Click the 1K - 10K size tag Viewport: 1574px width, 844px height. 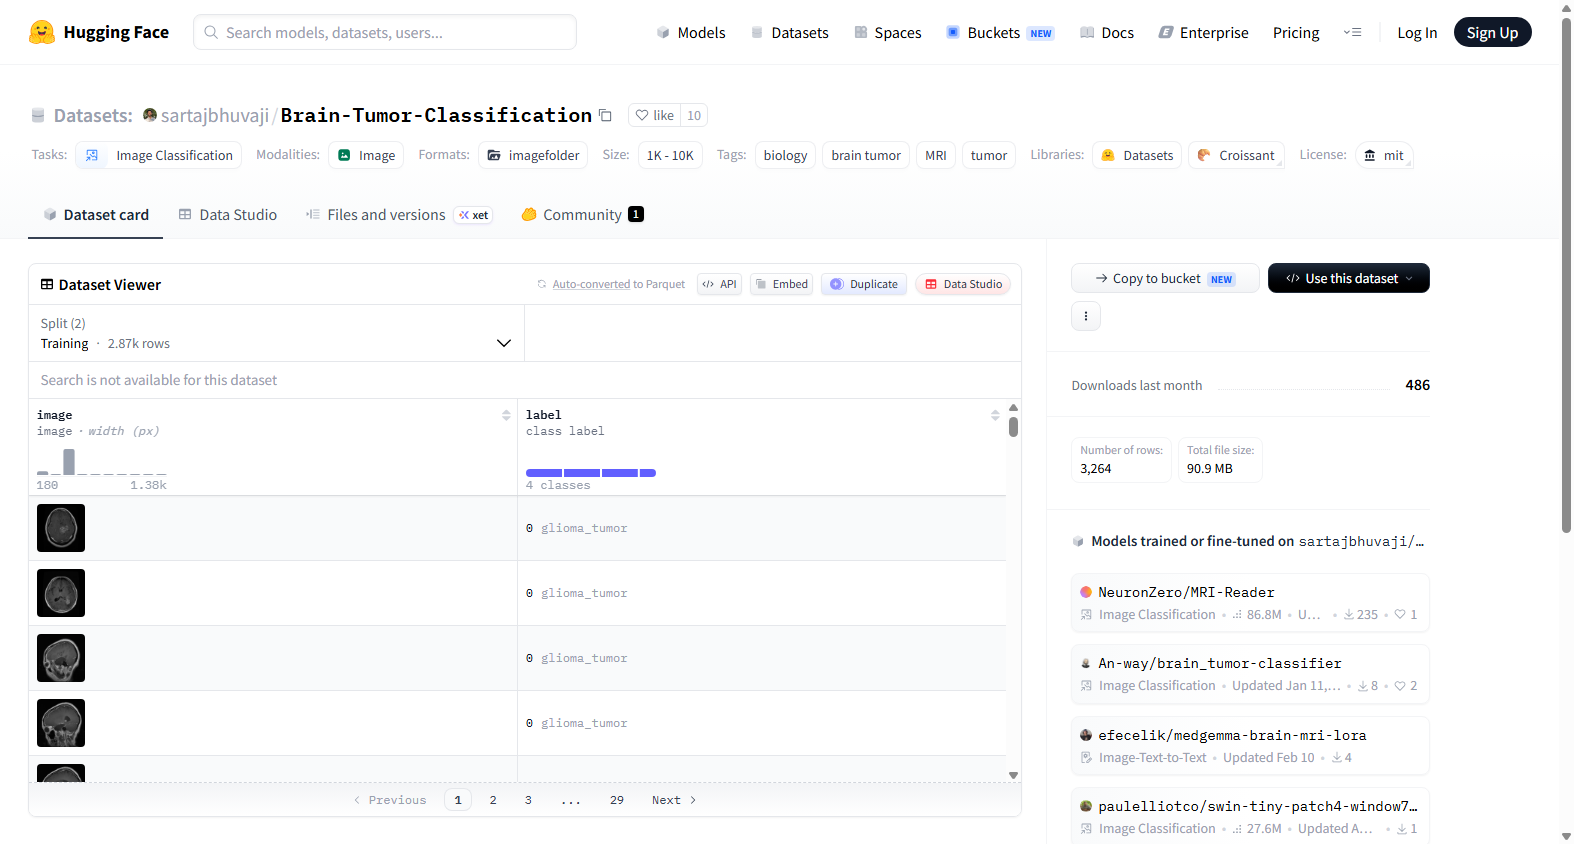coord(670,155)
